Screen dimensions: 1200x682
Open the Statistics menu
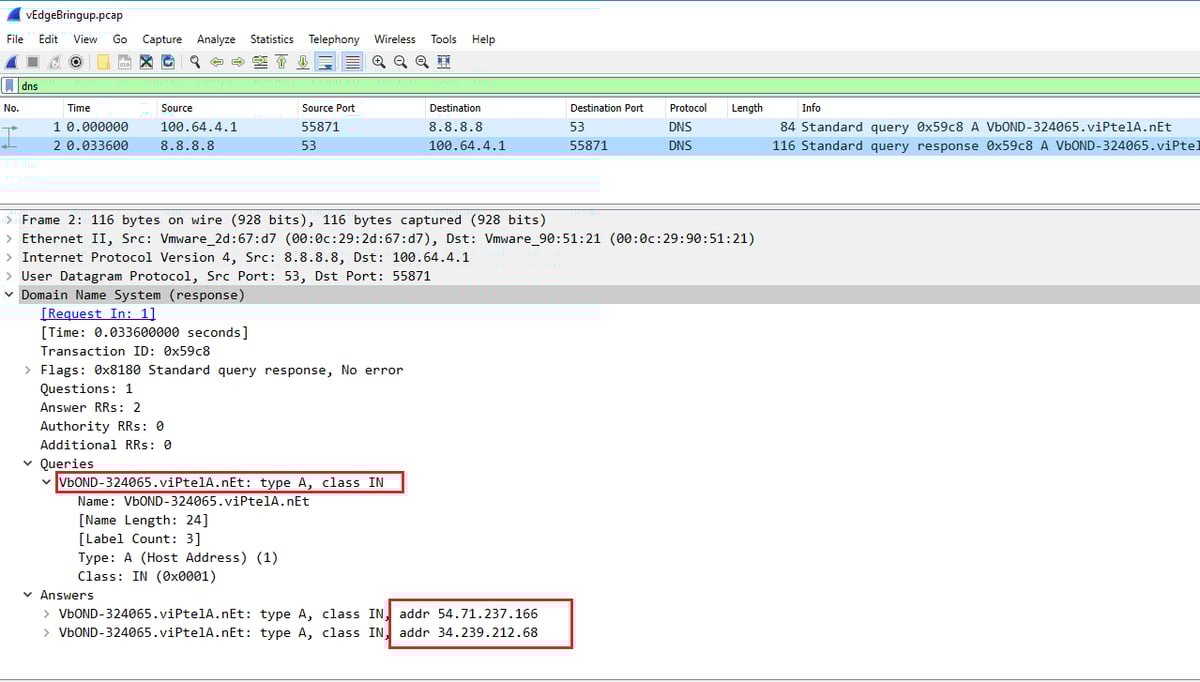[x=271, y=39]
